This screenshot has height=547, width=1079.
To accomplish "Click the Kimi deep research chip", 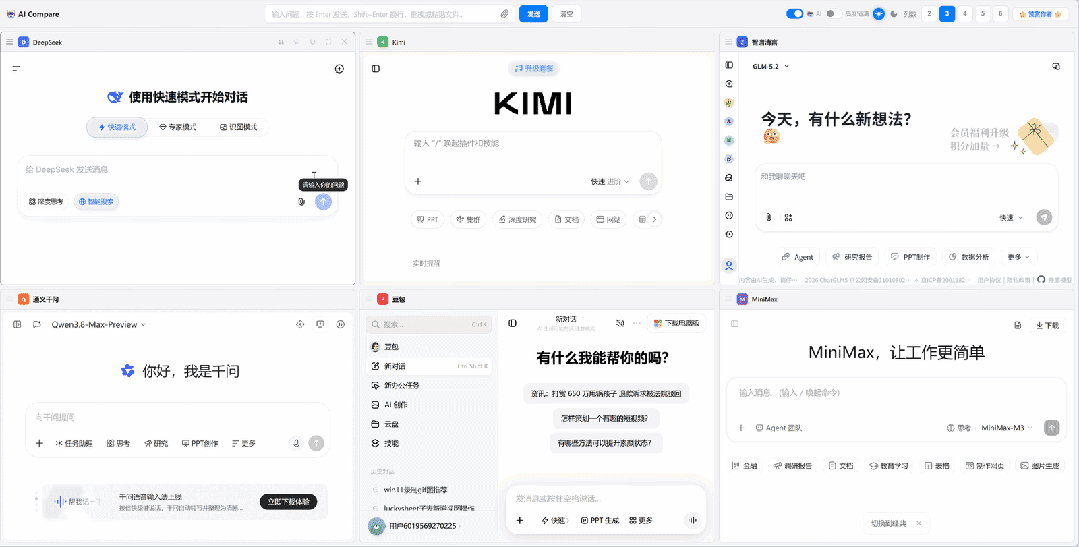I will (517, 219).
